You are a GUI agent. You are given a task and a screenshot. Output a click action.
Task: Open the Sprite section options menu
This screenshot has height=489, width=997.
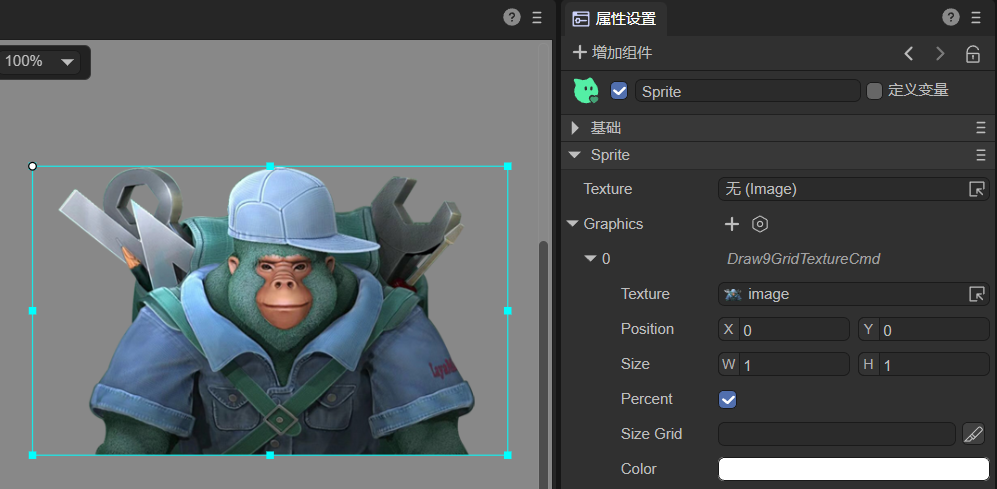tap(980, 155)
